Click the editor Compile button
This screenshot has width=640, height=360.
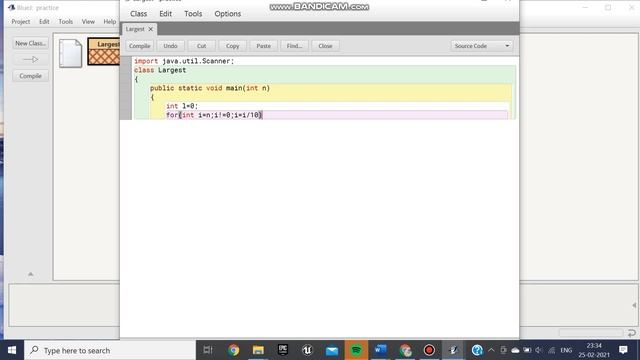140,46
